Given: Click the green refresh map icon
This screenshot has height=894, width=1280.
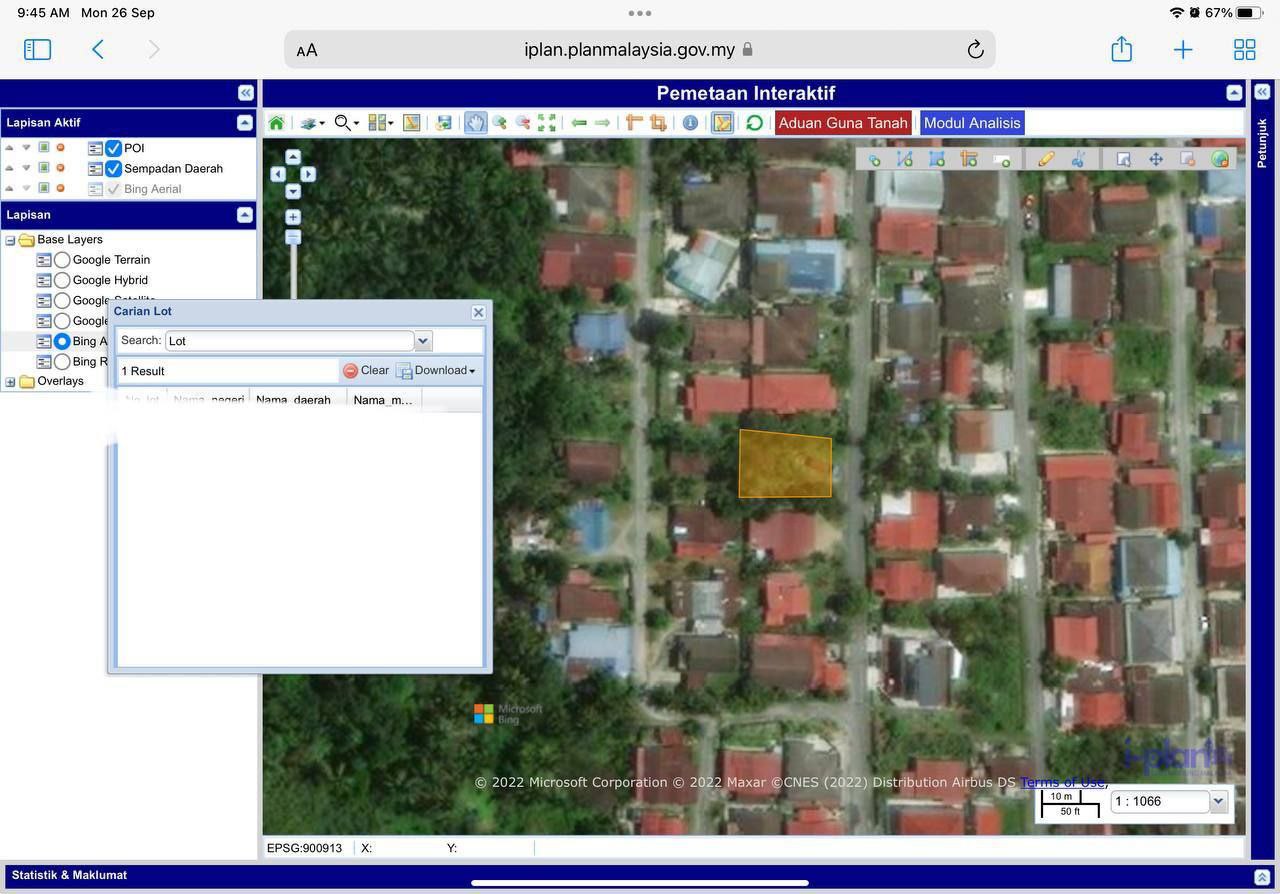Looking at the screenshot, I should (x=754, y=123).
